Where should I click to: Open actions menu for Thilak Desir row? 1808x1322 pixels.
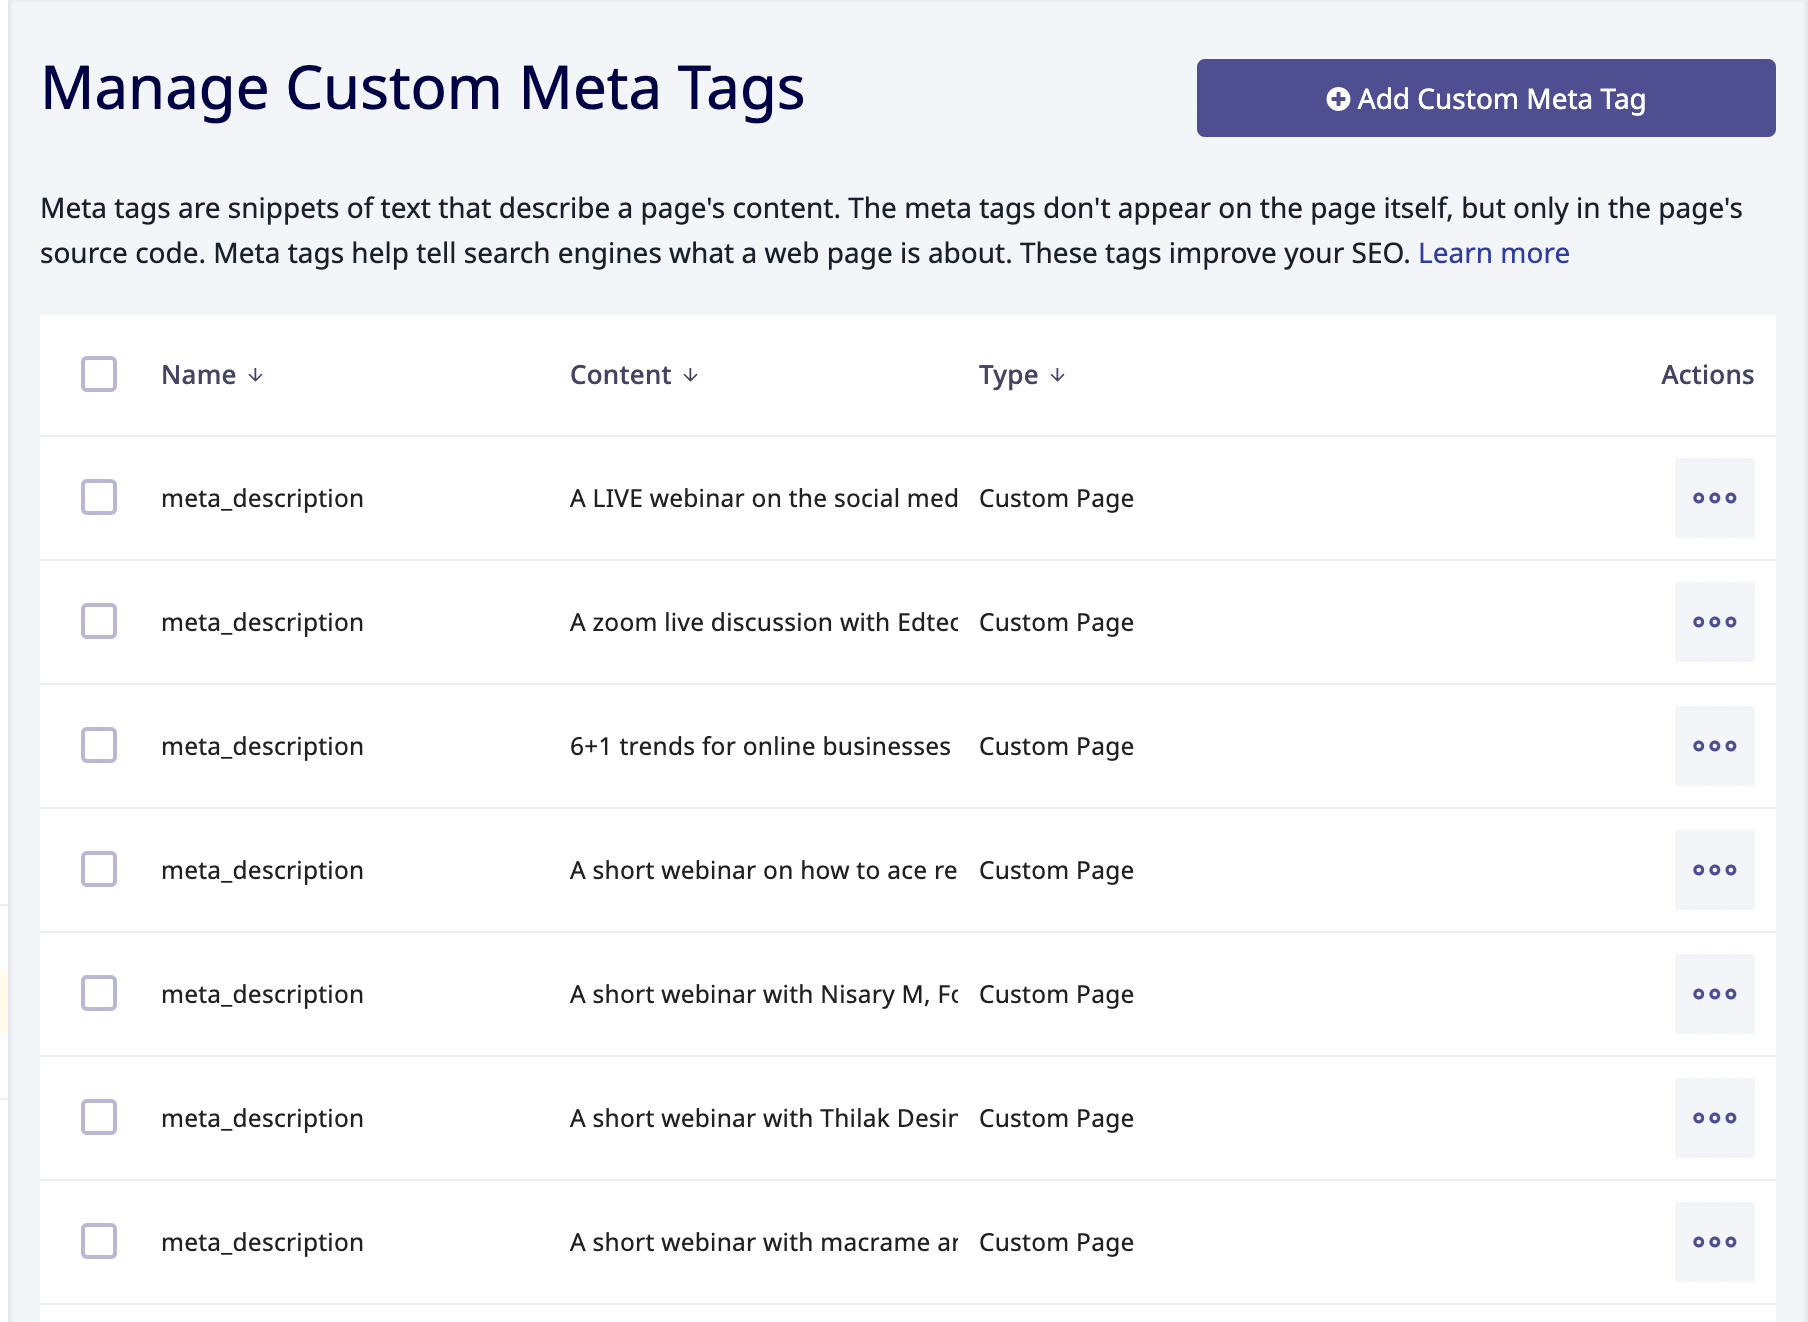tap(1714, 1118)
